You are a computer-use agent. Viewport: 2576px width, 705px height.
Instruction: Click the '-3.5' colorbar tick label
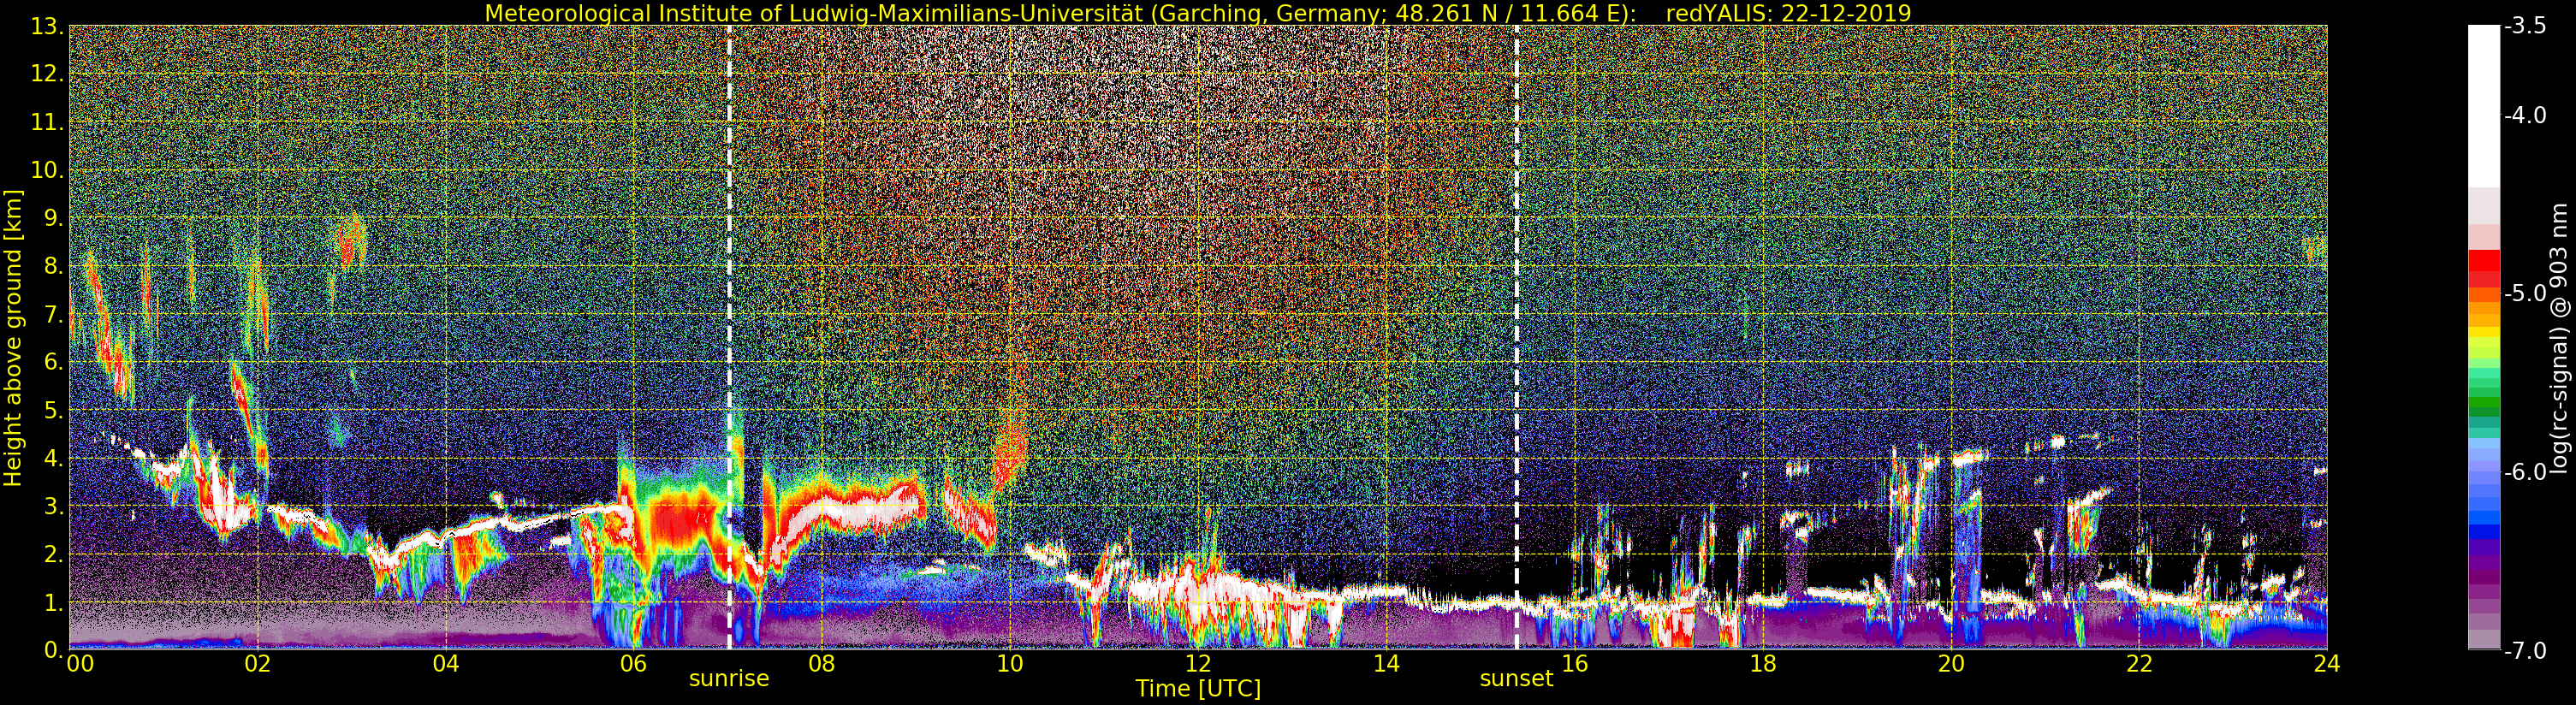point(2525,26)
